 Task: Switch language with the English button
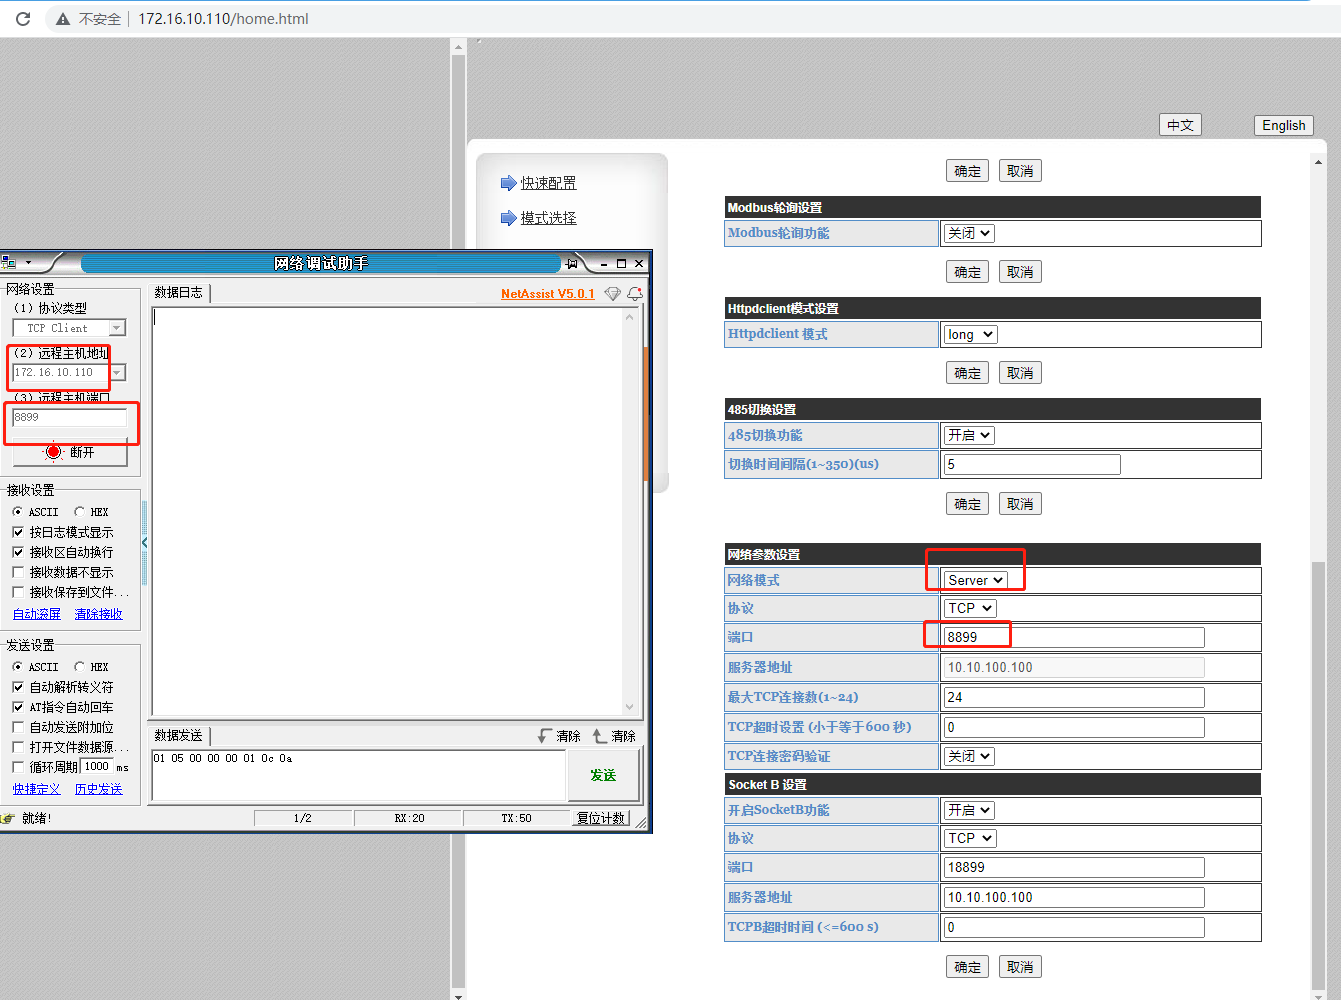click(1283, 125)
